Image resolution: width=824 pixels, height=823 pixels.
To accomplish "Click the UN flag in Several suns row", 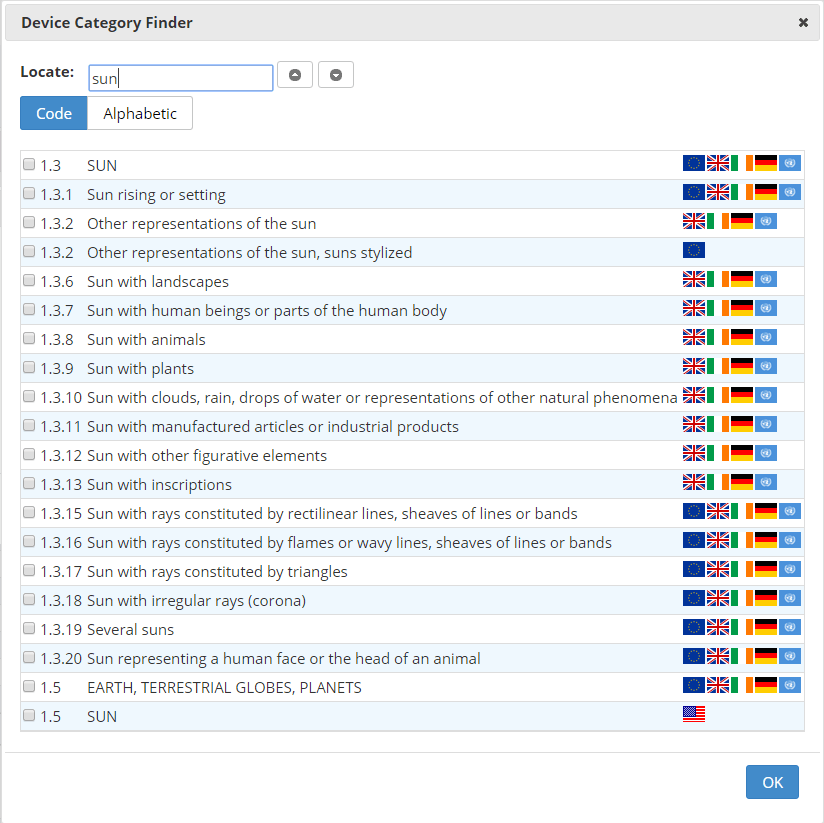I will [x=790, y=628].
